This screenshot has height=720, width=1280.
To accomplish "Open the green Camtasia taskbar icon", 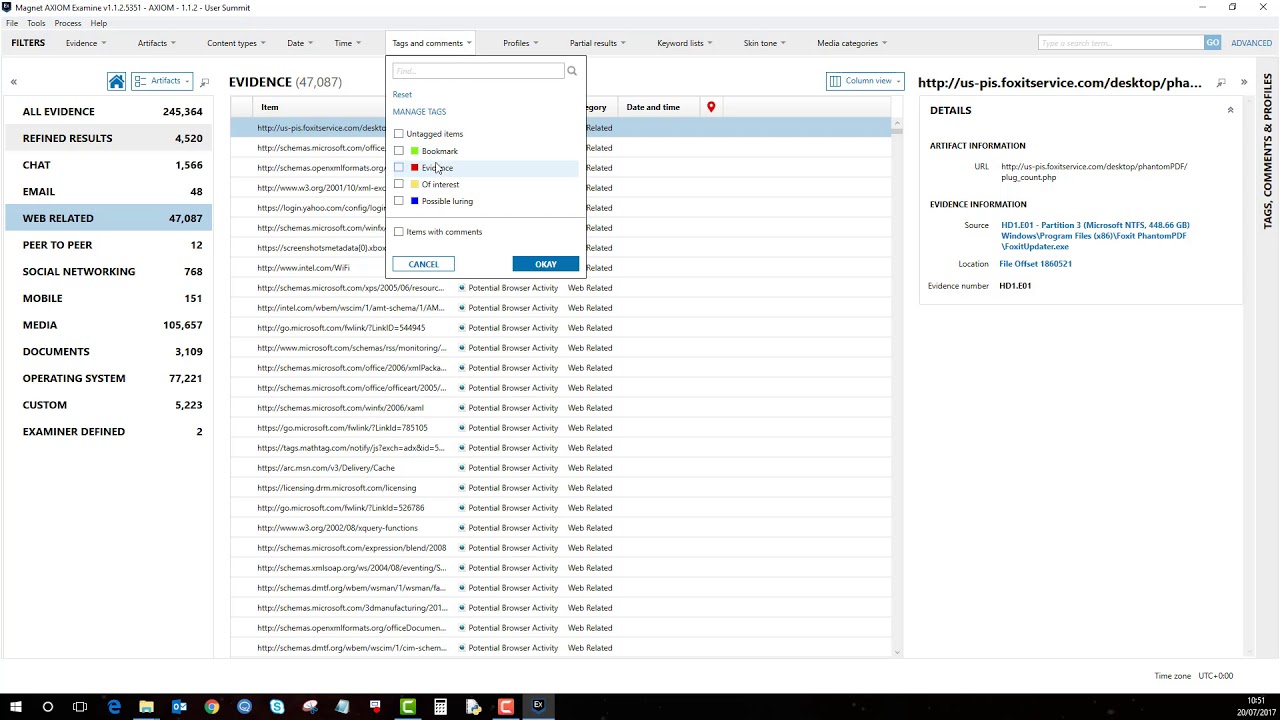I will (408, 706).
